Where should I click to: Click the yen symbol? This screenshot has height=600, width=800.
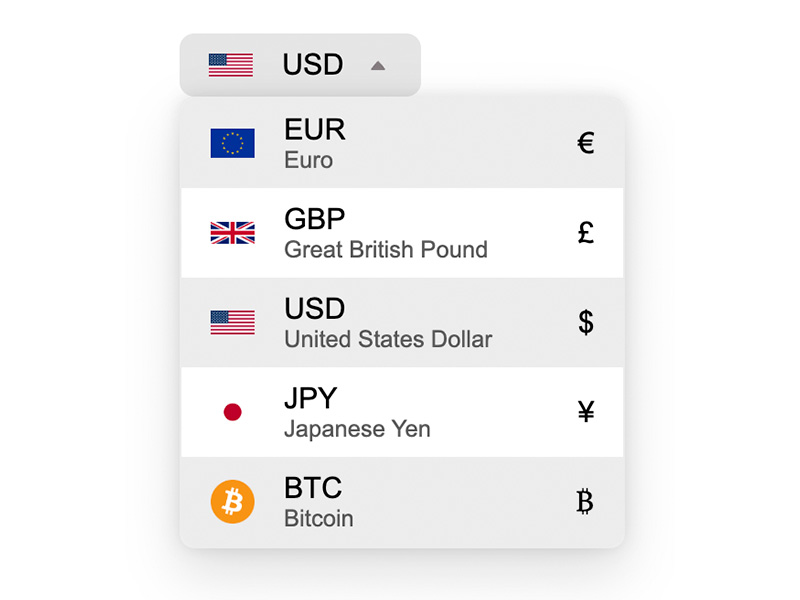tap(586, 412)
